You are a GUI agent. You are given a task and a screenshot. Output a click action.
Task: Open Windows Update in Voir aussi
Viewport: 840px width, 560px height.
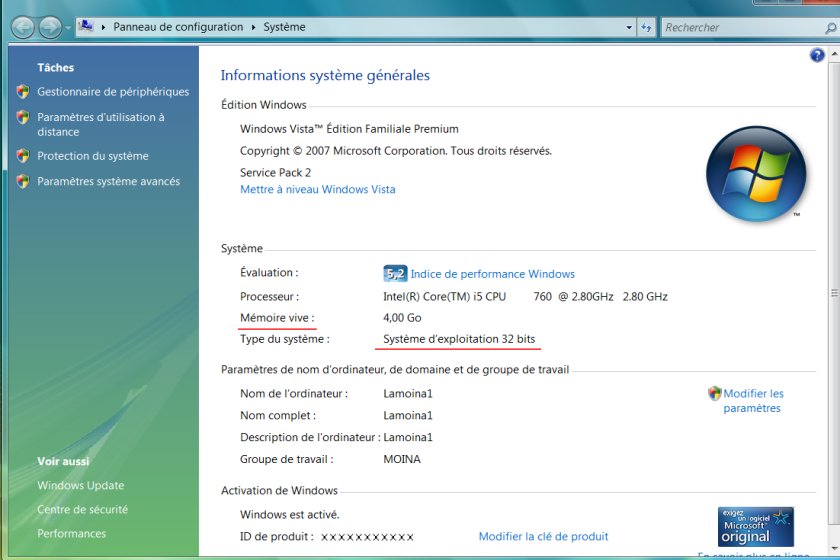[81, 486]
